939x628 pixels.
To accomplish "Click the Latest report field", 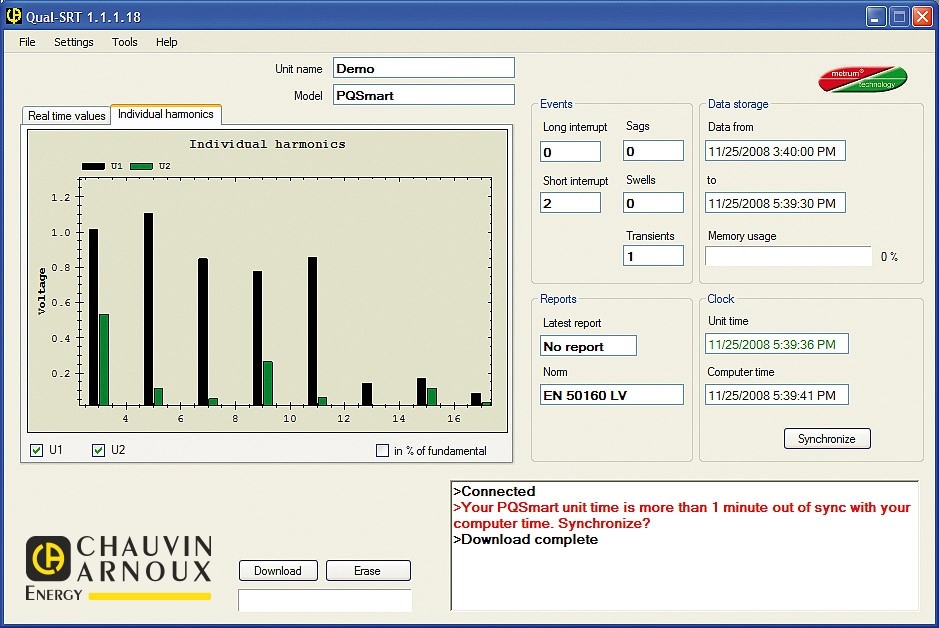I will [588, 346].
